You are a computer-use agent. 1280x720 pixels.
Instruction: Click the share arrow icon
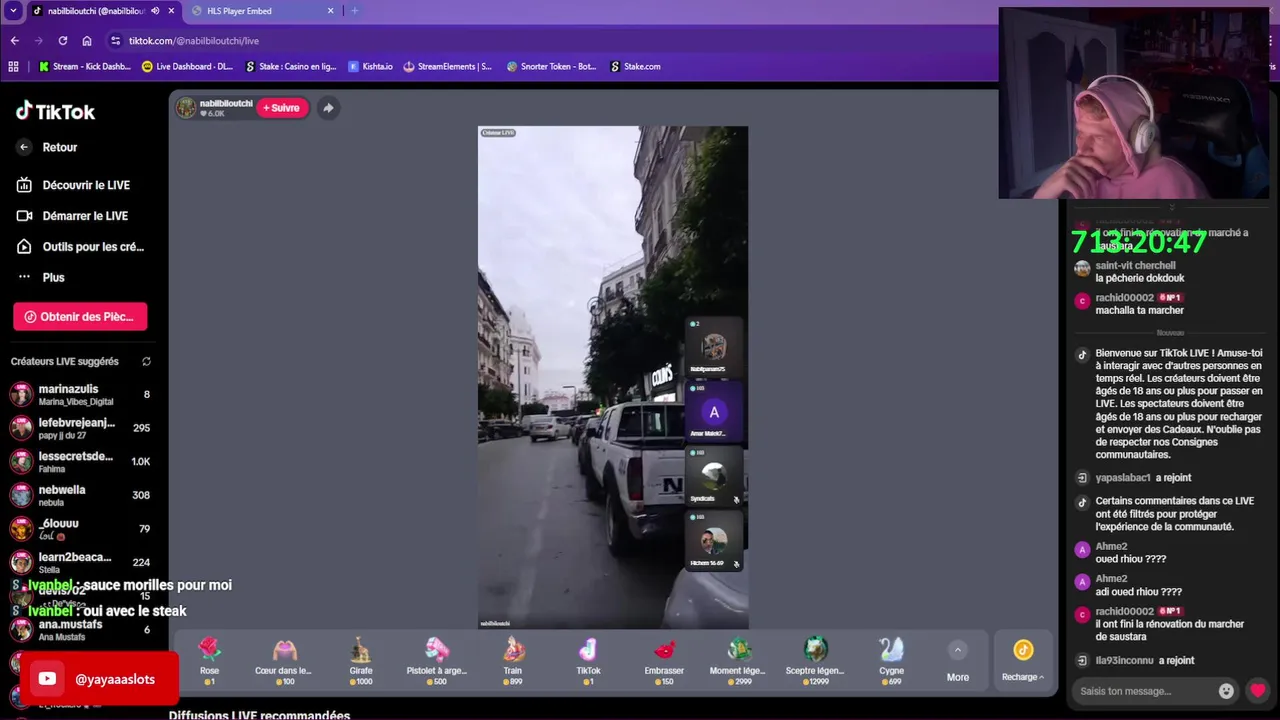point(328,108)
